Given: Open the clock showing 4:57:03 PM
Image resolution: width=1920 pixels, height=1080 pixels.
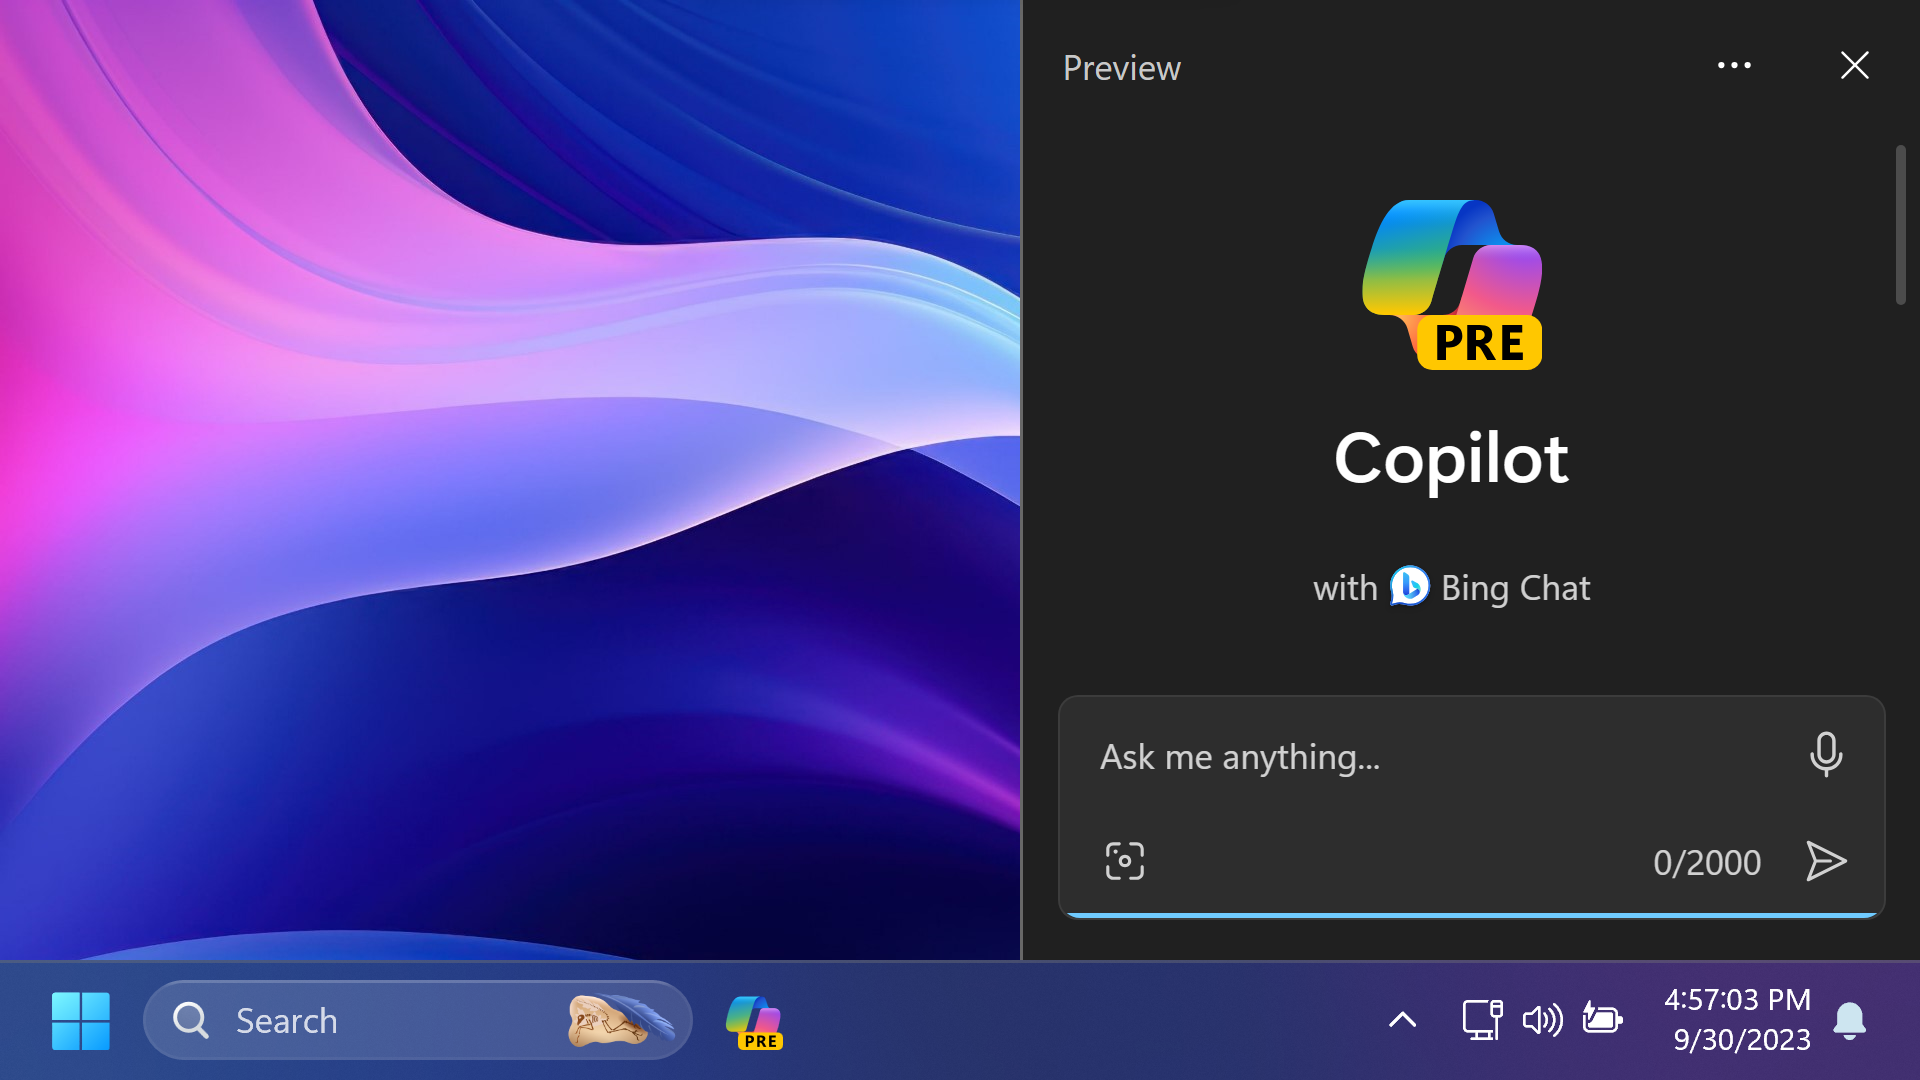Looking at the screenshot, I should [1738, 1019].
